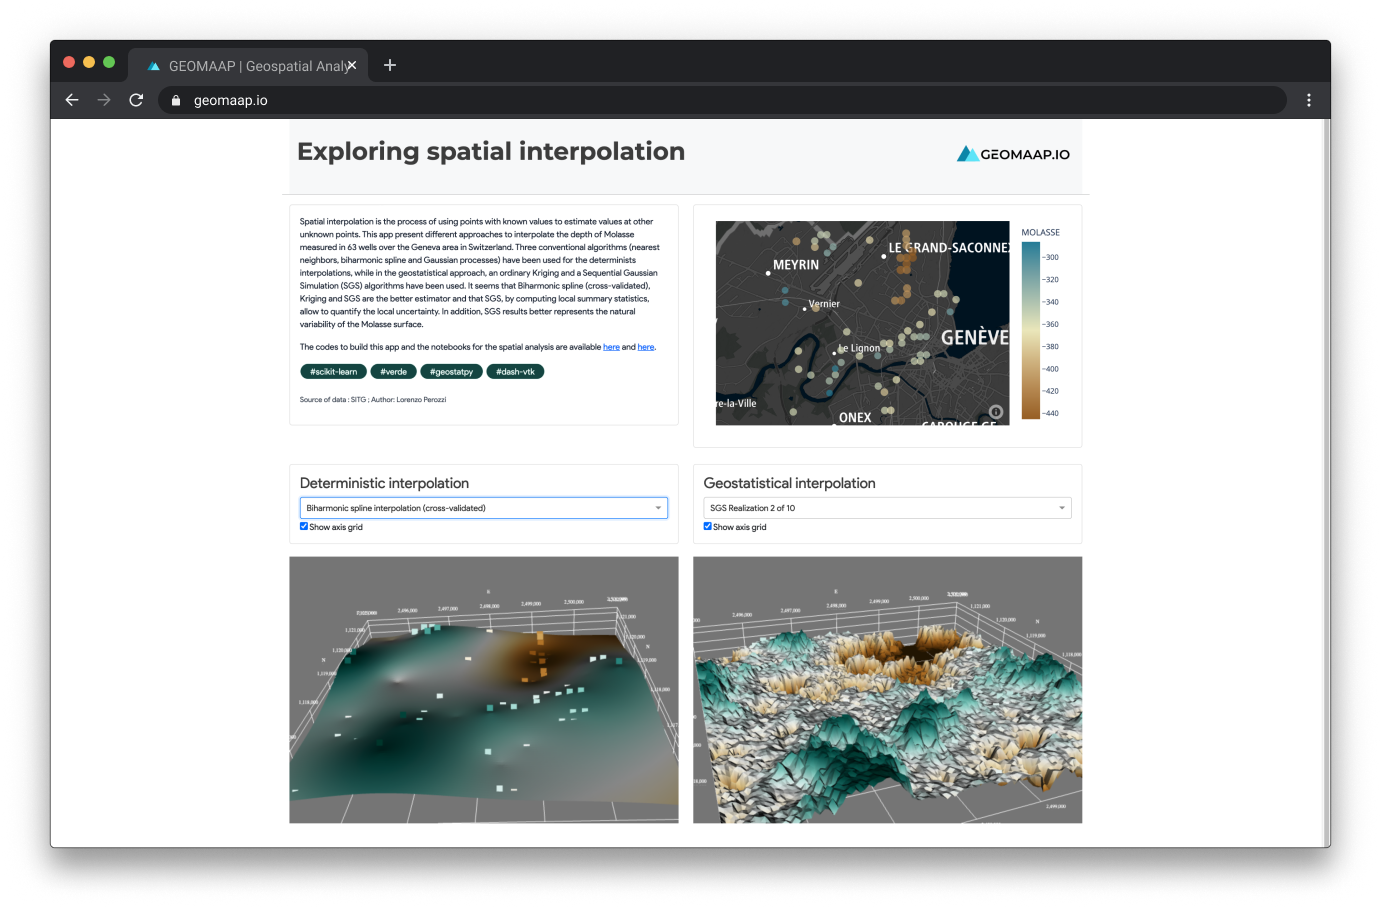
Task: Open the first 'here' code link
Action: coord(611,347)
